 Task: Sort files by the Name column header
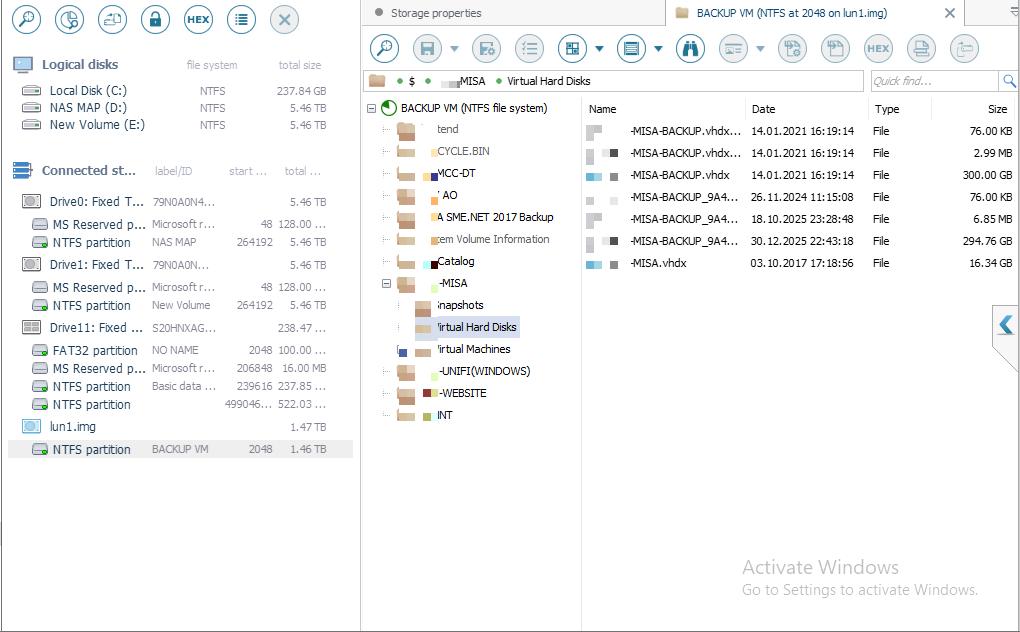coord(602,109)
